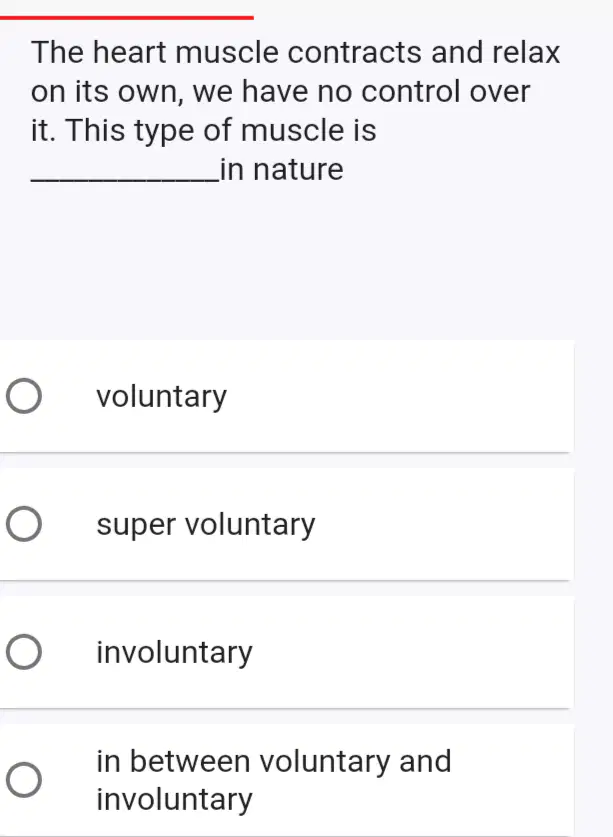Select the voluntary radio button
Viewport: 613px width, 837px height.
(x=24, y=396)
